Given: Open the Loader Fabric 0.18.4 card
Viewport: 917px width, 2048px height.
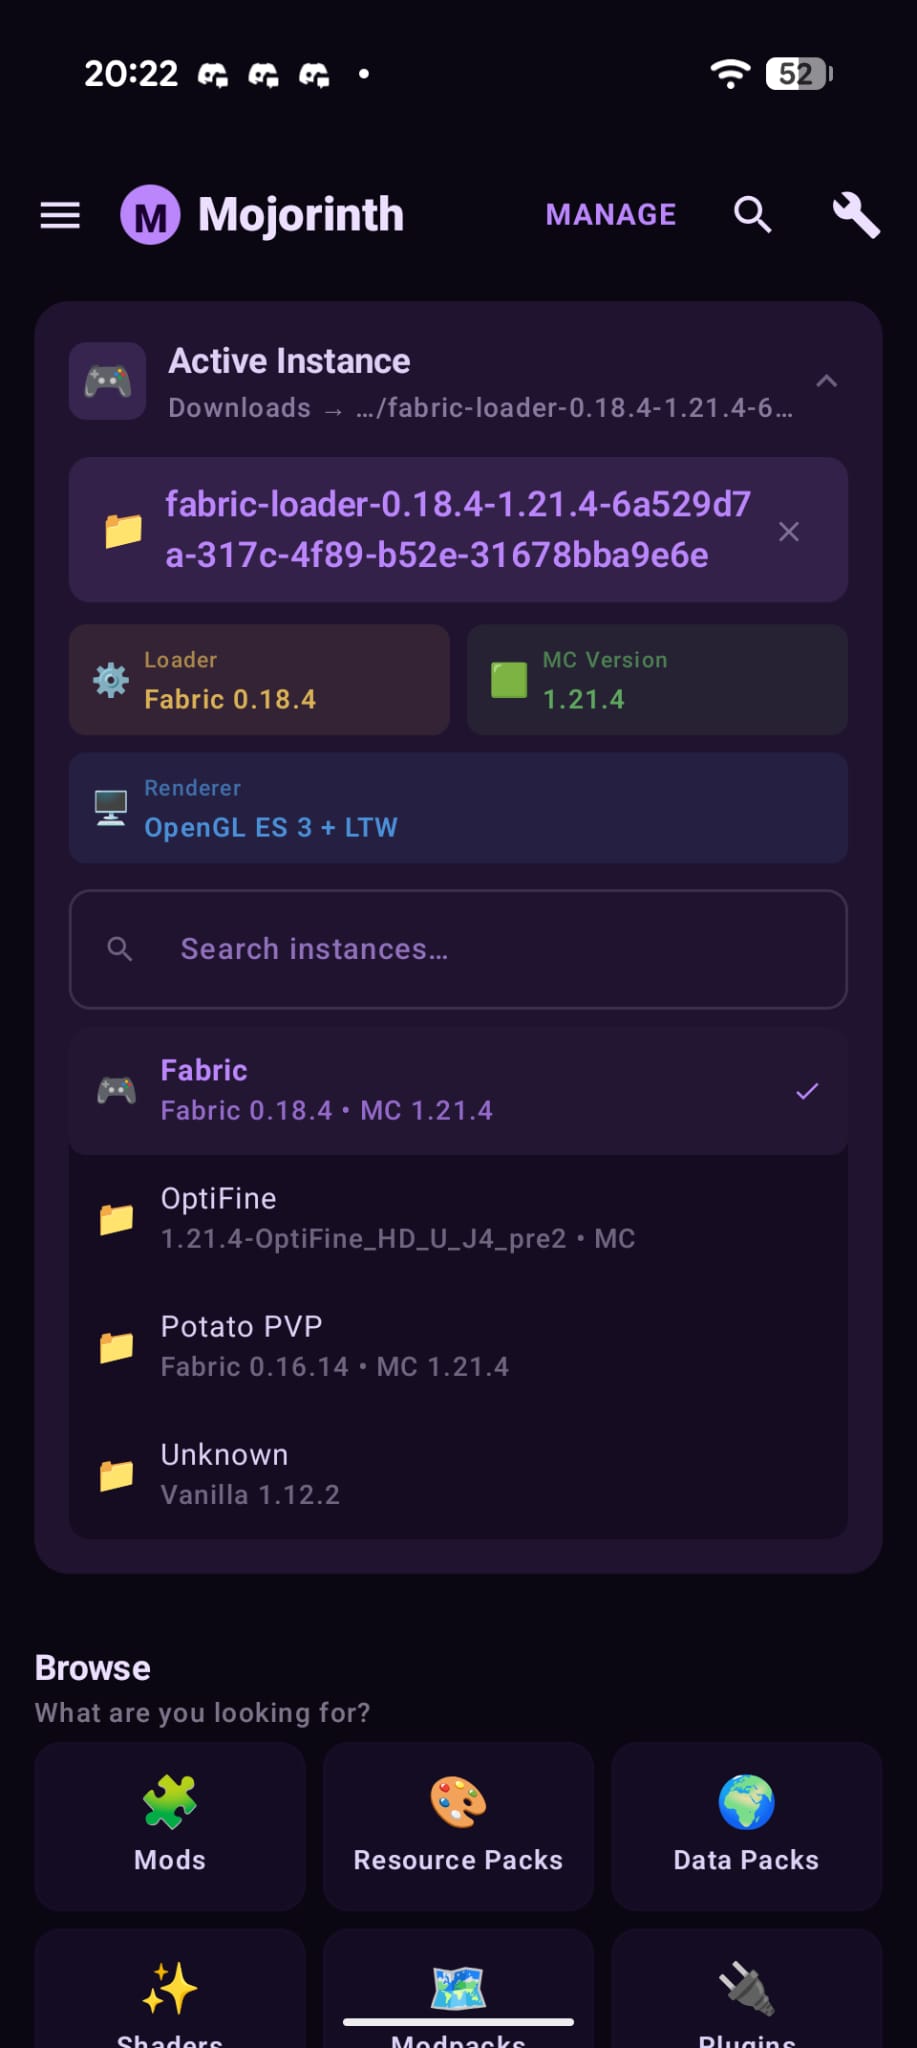Looking at the screenshot, I should (x=258, y=680).
